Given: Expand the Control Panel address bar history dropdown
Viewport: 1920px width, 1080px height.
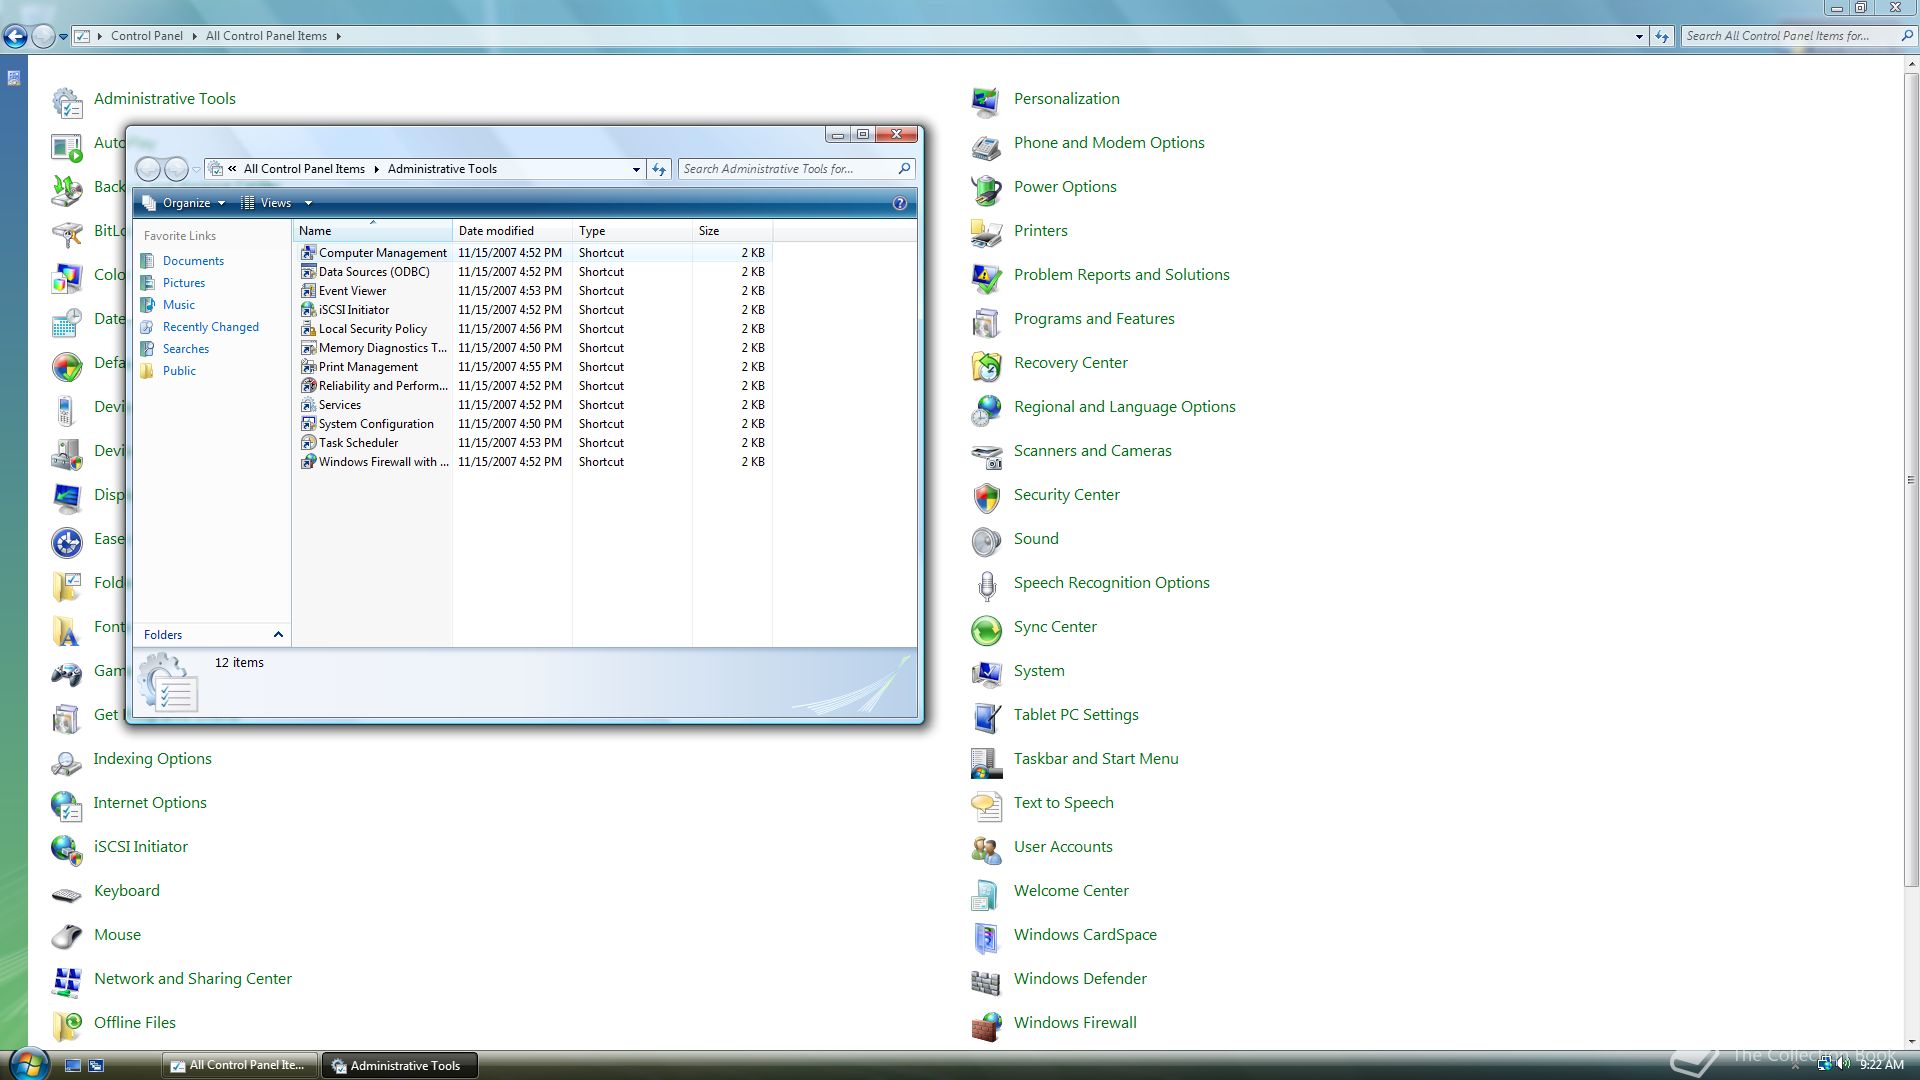Looking at the screenshot, I should (1639, 36).
